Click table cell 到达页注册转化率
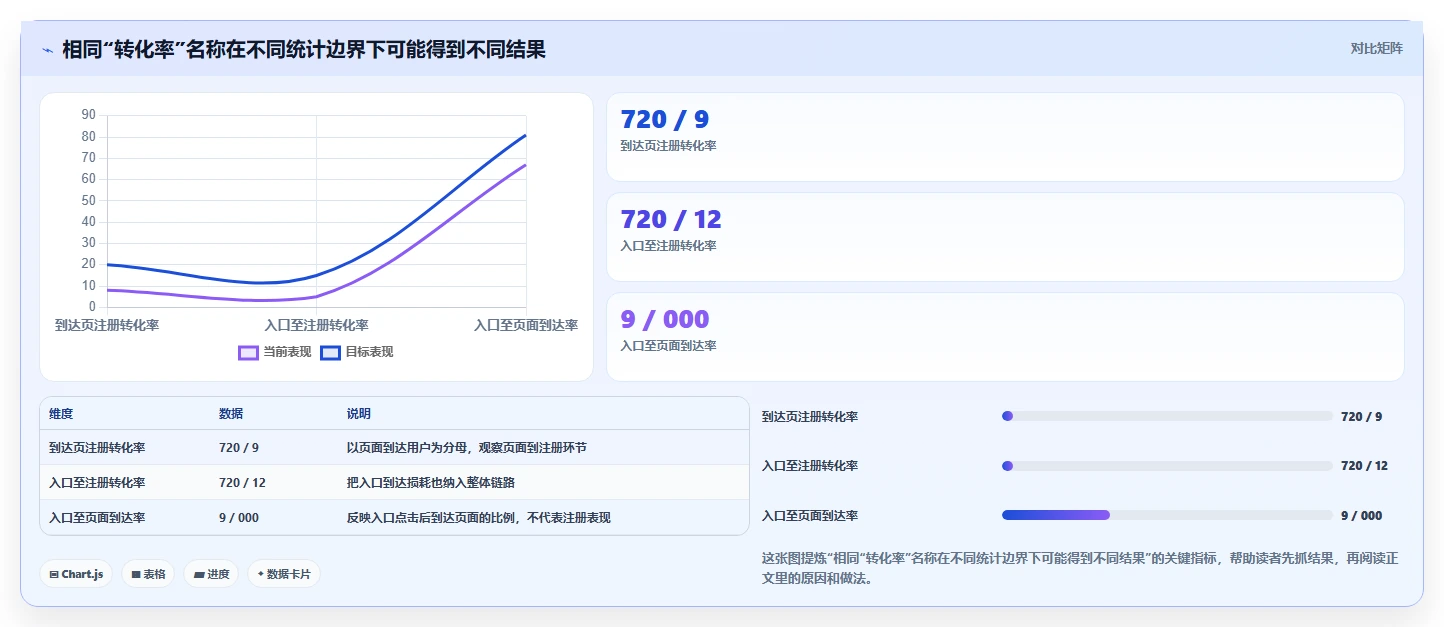The image size is (1444, 627). 97,448
